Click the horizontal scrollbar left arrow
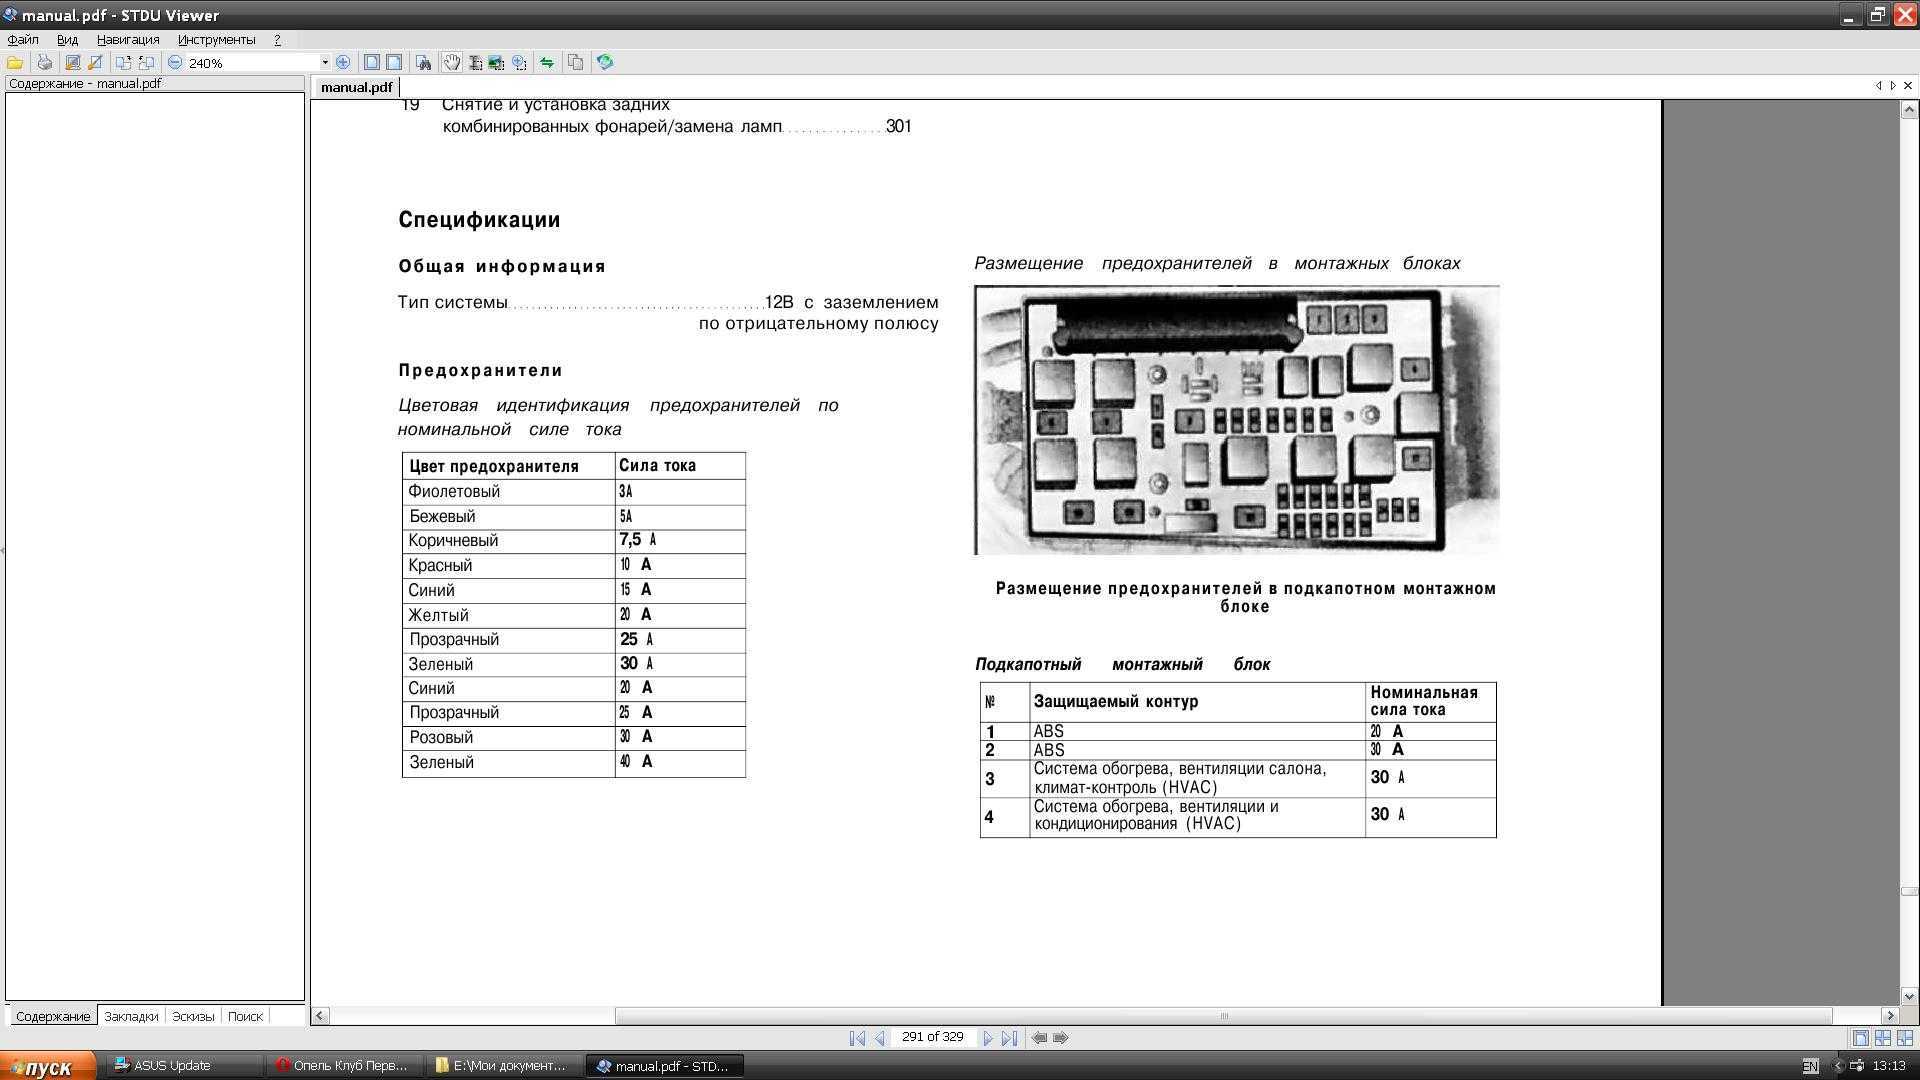 click(x=320, y=1016)
